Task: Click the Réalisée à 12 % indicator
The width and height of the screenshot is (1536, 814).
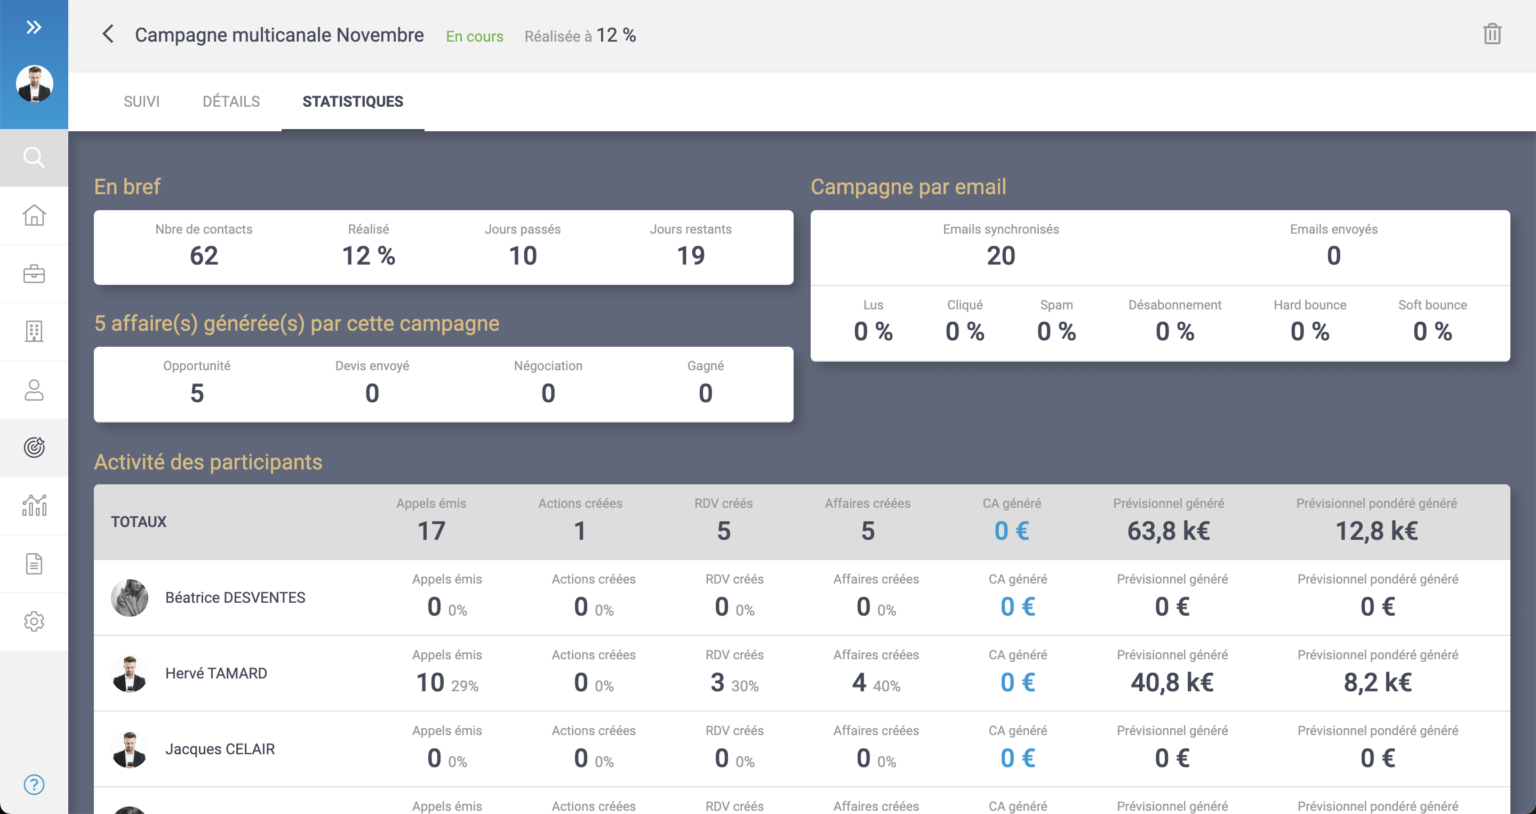Action: pyautogui.click(x=580, y=35)
